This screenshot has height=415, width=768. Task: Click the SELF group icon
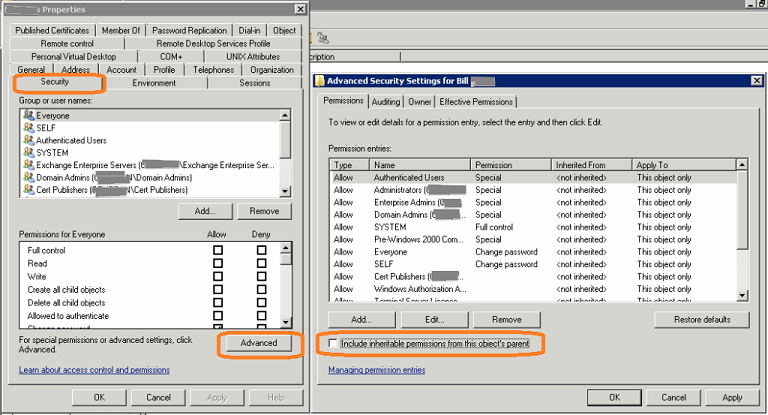point(28,127)
